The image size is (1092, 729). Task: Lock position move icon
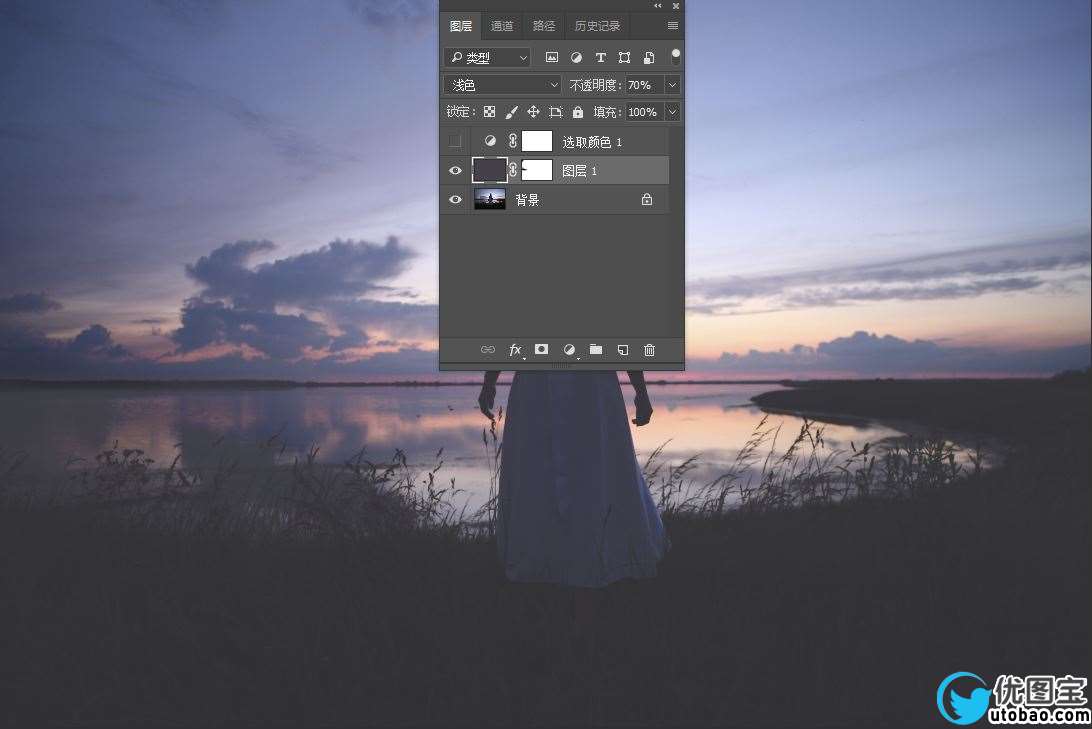tap(533, 112)
